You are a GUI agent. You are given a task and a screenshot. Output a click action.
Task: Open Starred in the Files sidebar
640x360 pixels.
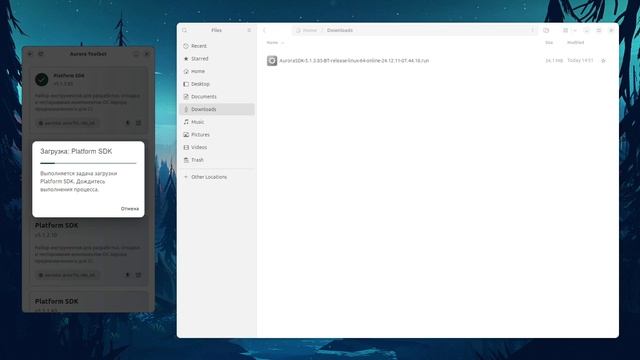tap(217, 59)
